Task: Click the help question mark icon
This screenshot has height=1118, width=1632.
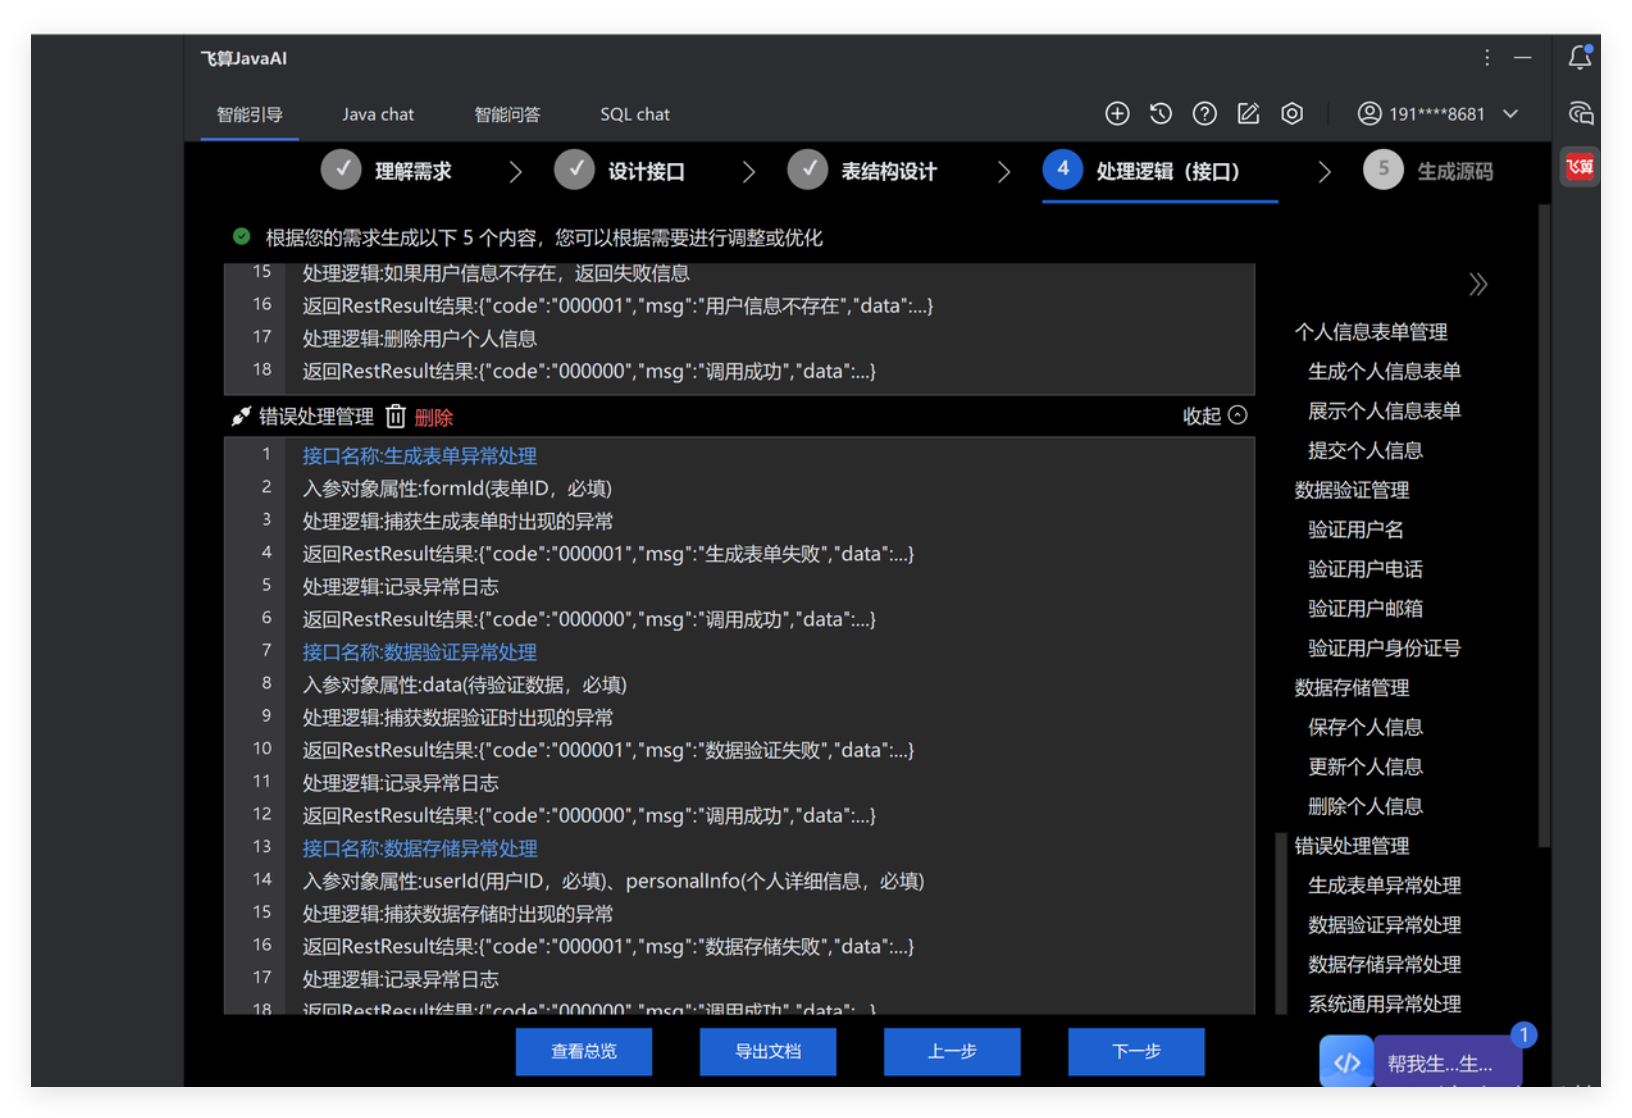Action: coord(1204,114)
